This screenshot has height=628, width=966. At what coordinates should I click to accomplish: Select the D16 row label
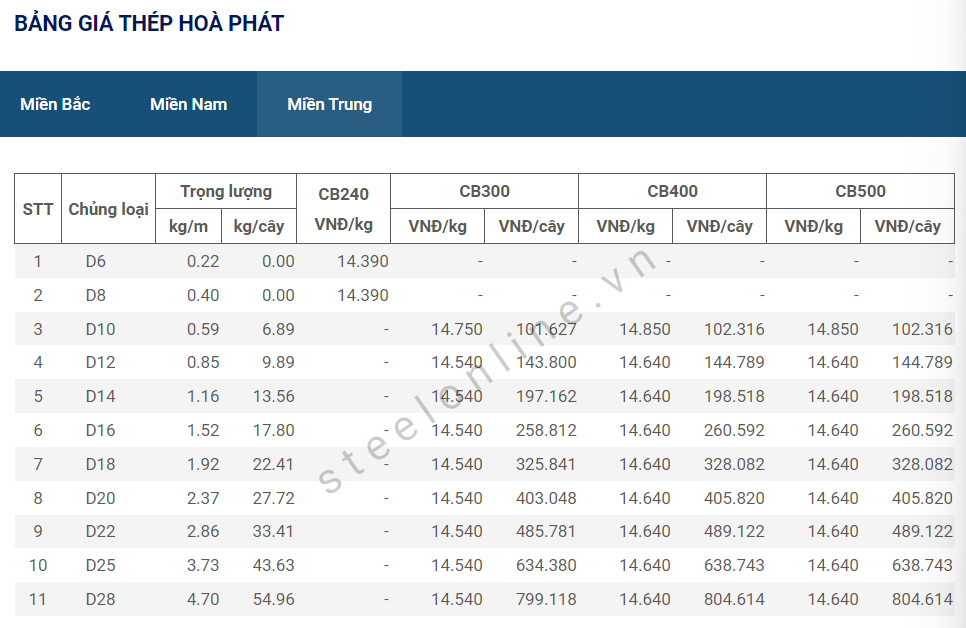pos(100,430)
